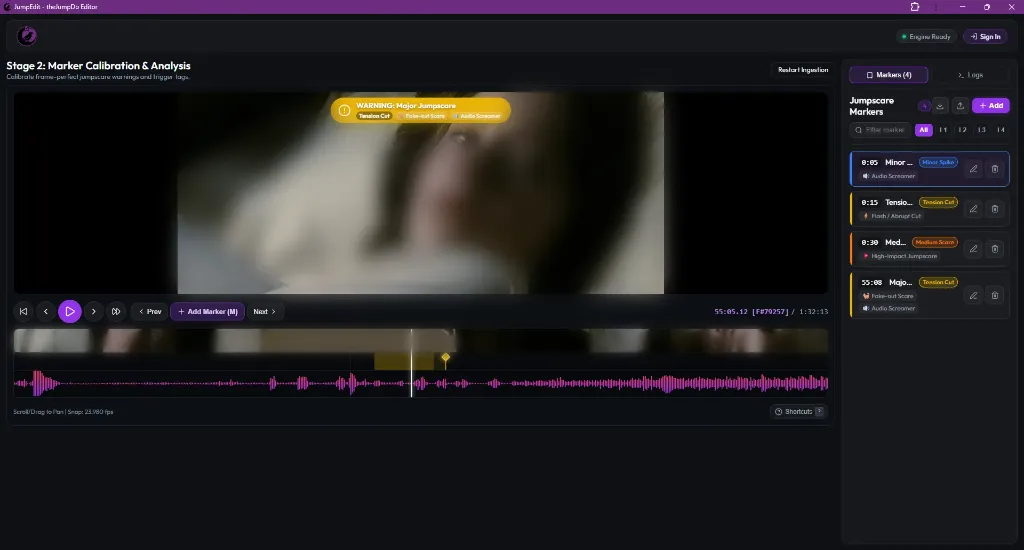
Task: Edit the 0:05 Minor marker
Action: coord(973,169)
